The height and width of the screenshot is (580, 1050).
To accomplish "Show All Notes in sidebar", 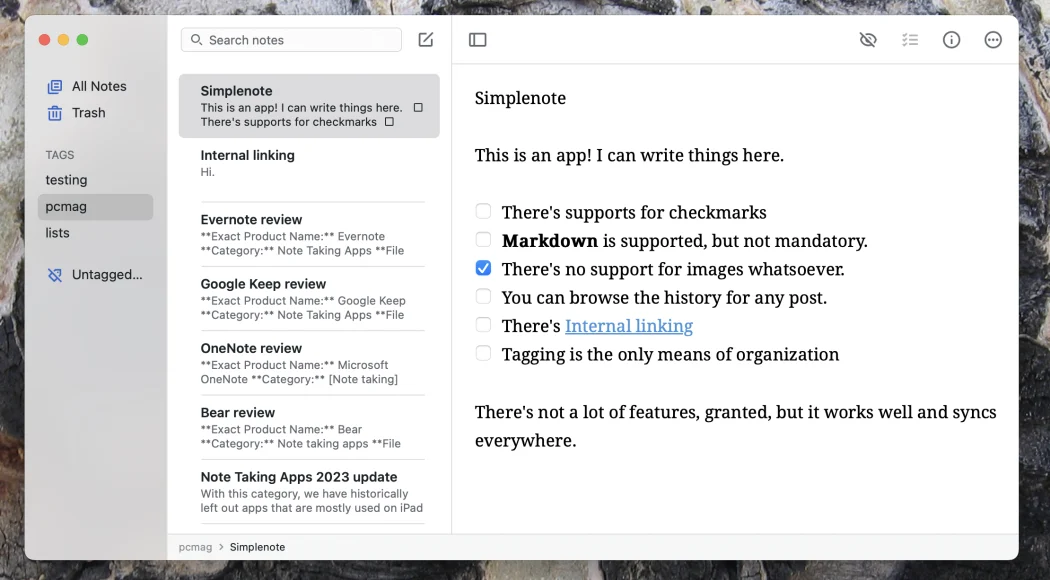I will point(98,86).
